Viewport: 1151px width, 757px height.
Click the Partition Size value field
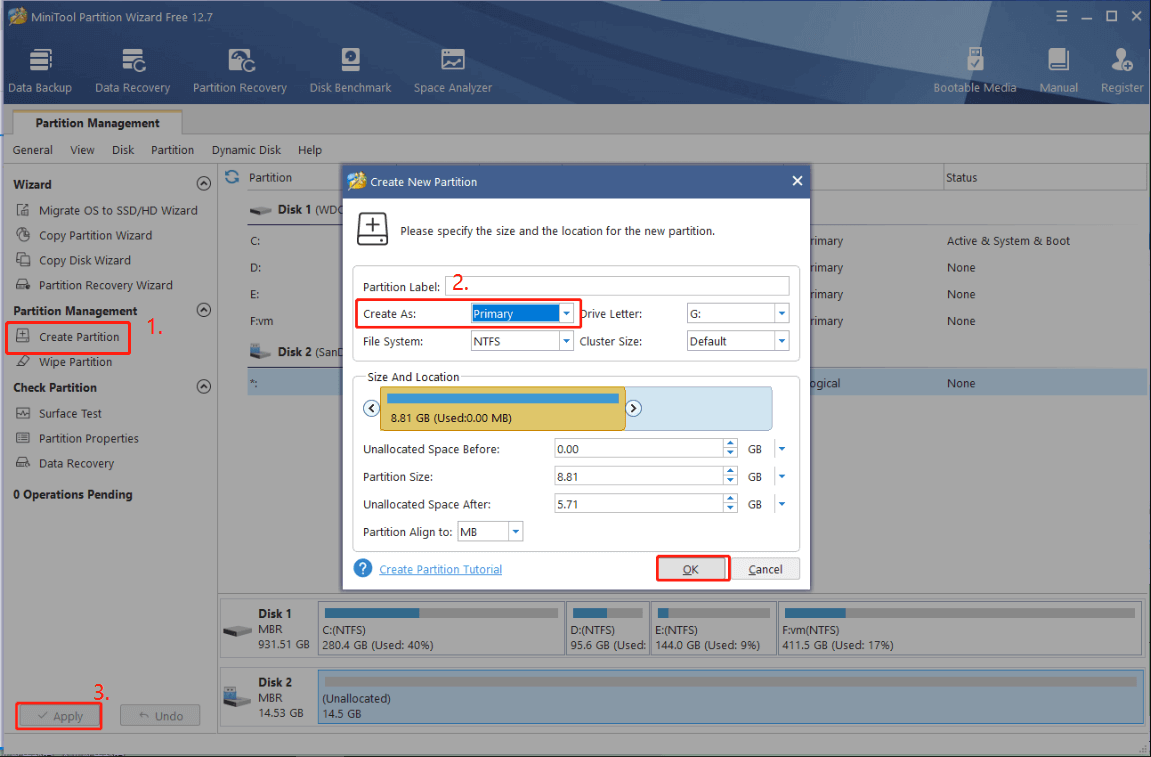pyautogui.click(x=639, y=477)
